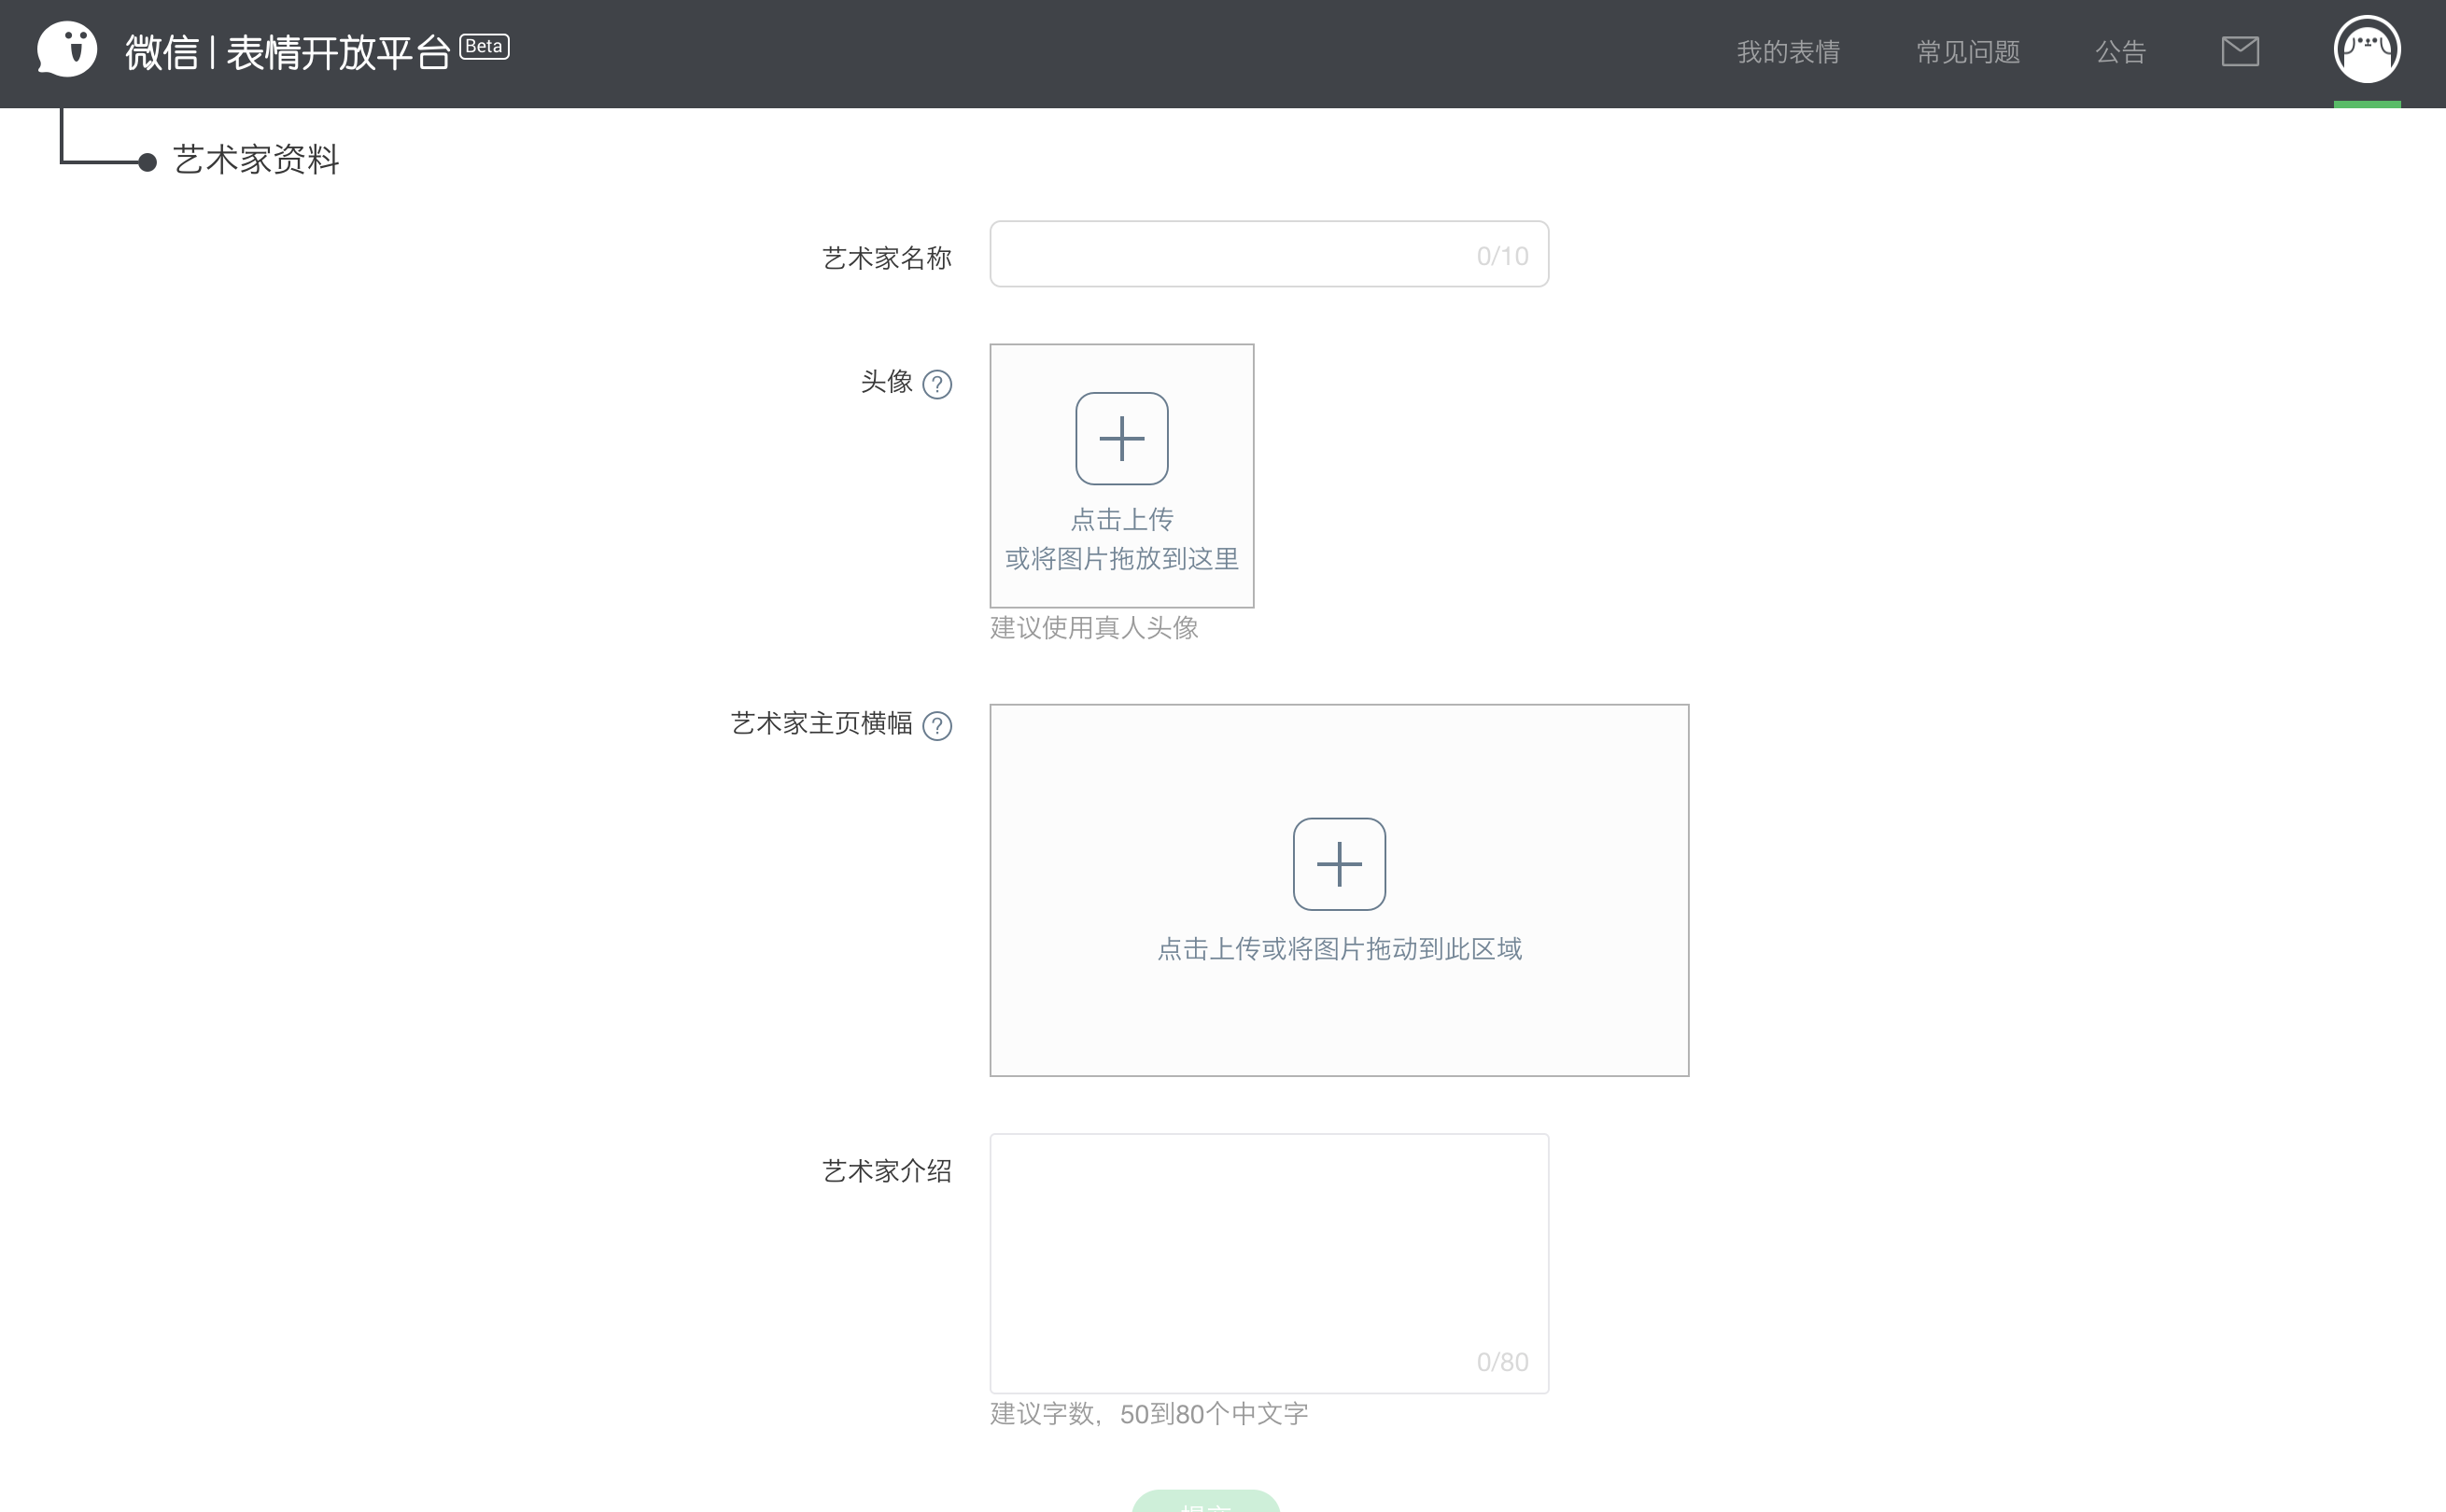This screenshot has height=1512, width=2446.
Task: Click the help icon next to 头像
Action: coord(936,384)
